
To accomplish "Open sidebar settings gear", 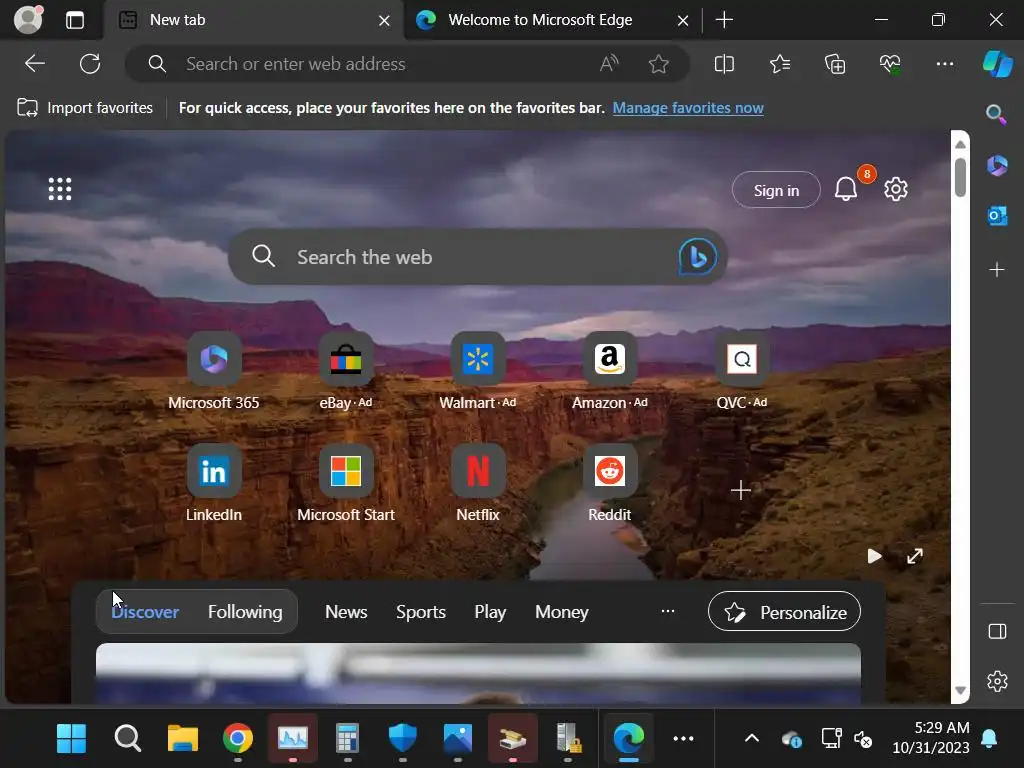I will click(997, 681).
